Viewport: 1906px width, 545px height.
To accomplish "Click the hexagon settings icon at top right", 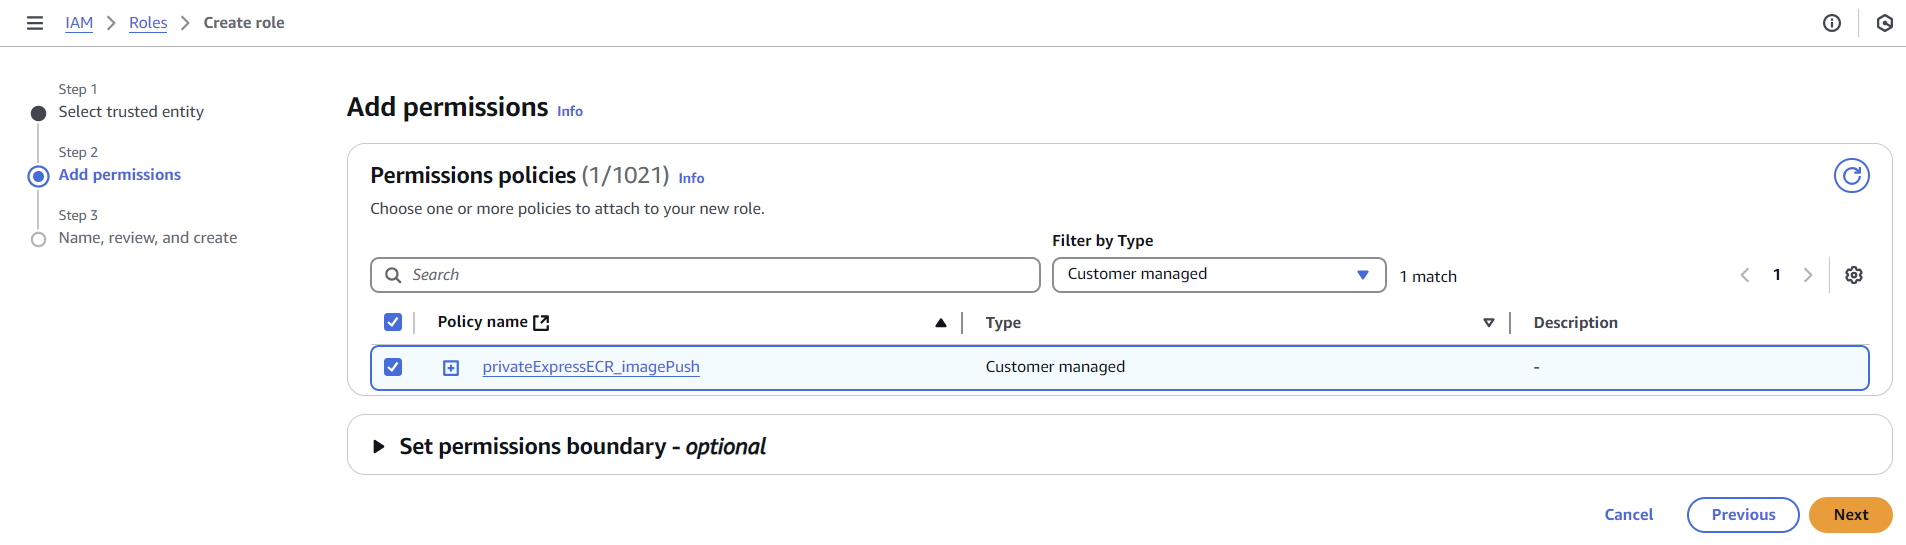I will 1884,23.
